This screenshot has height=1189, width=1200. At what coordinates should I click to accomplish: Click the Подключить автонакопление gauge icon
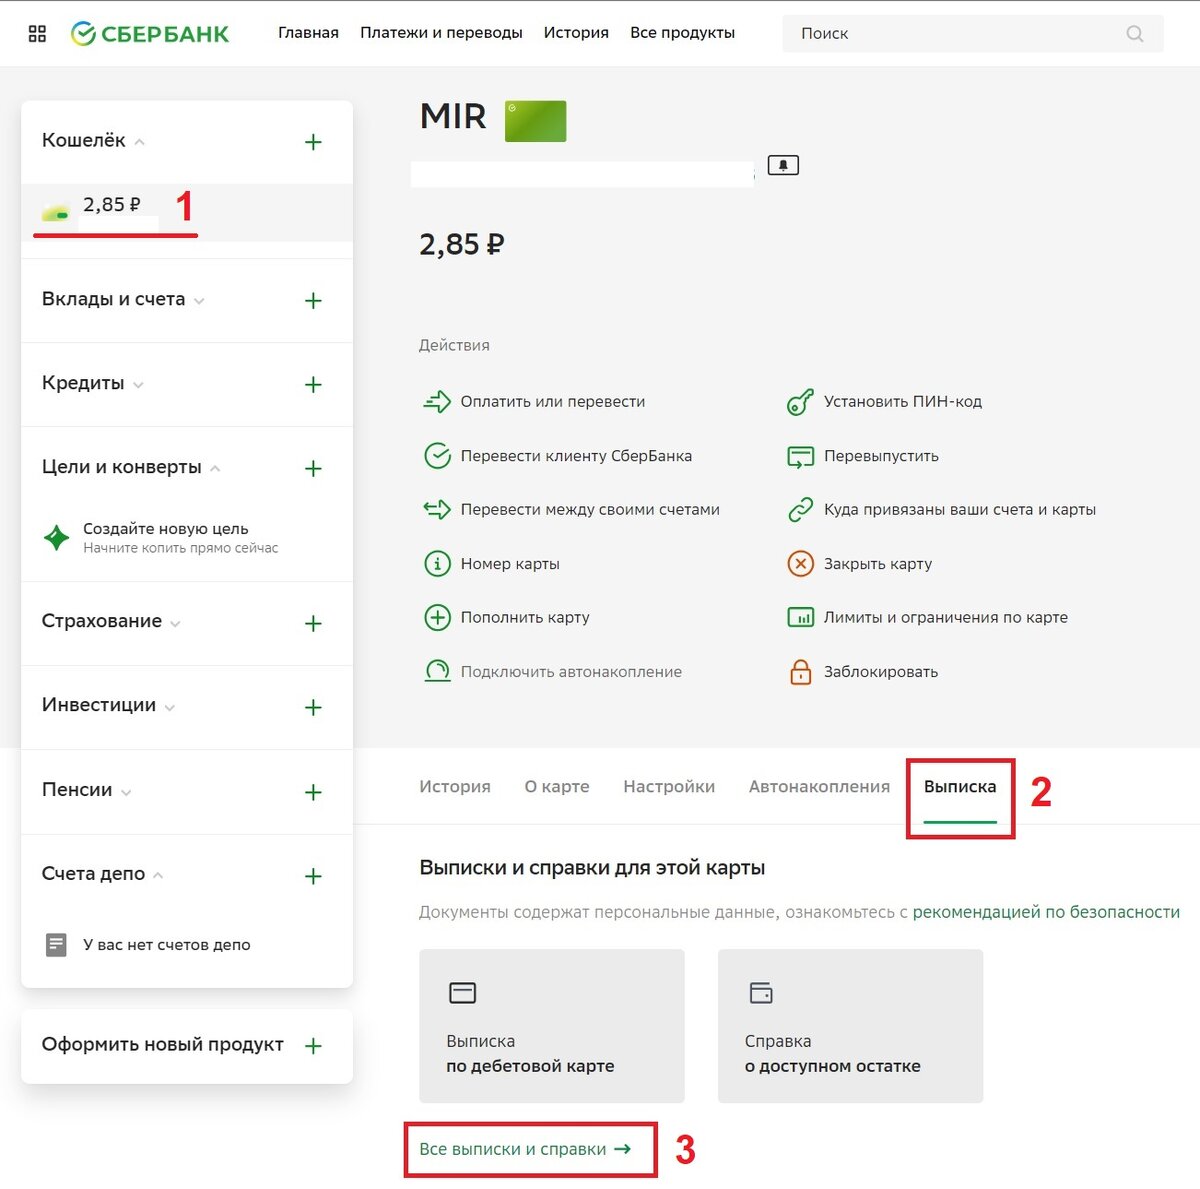[x=437, y=672]
